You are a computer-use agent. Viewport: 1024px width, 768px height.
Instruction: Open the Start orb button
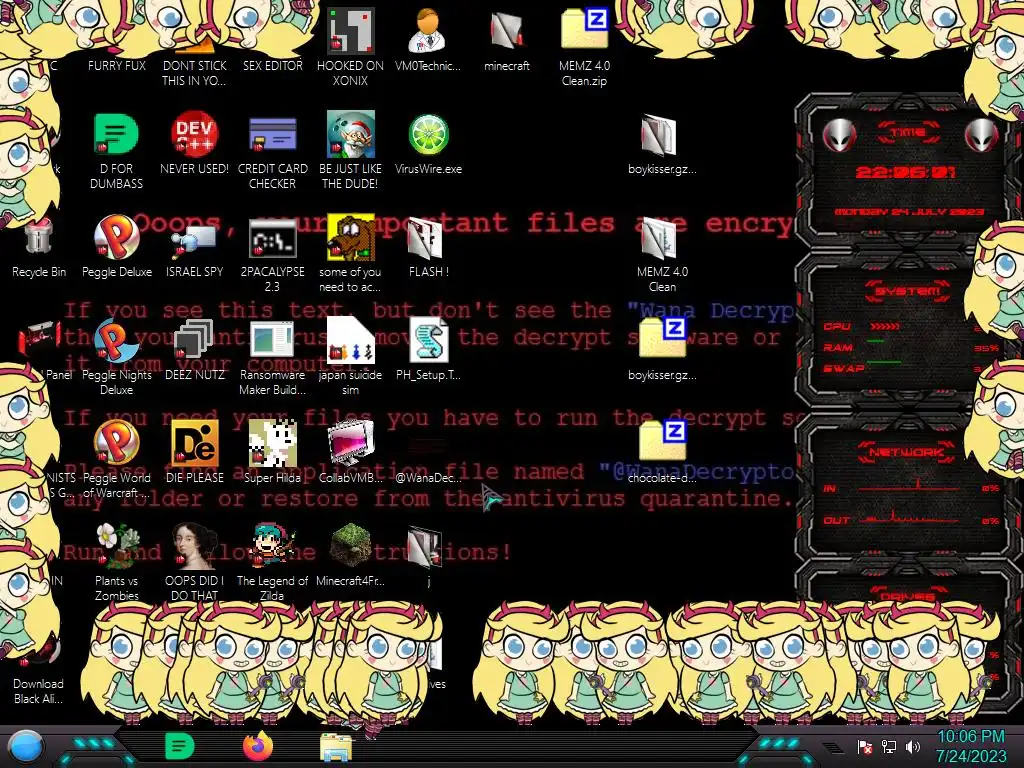(x=26, y=747)
